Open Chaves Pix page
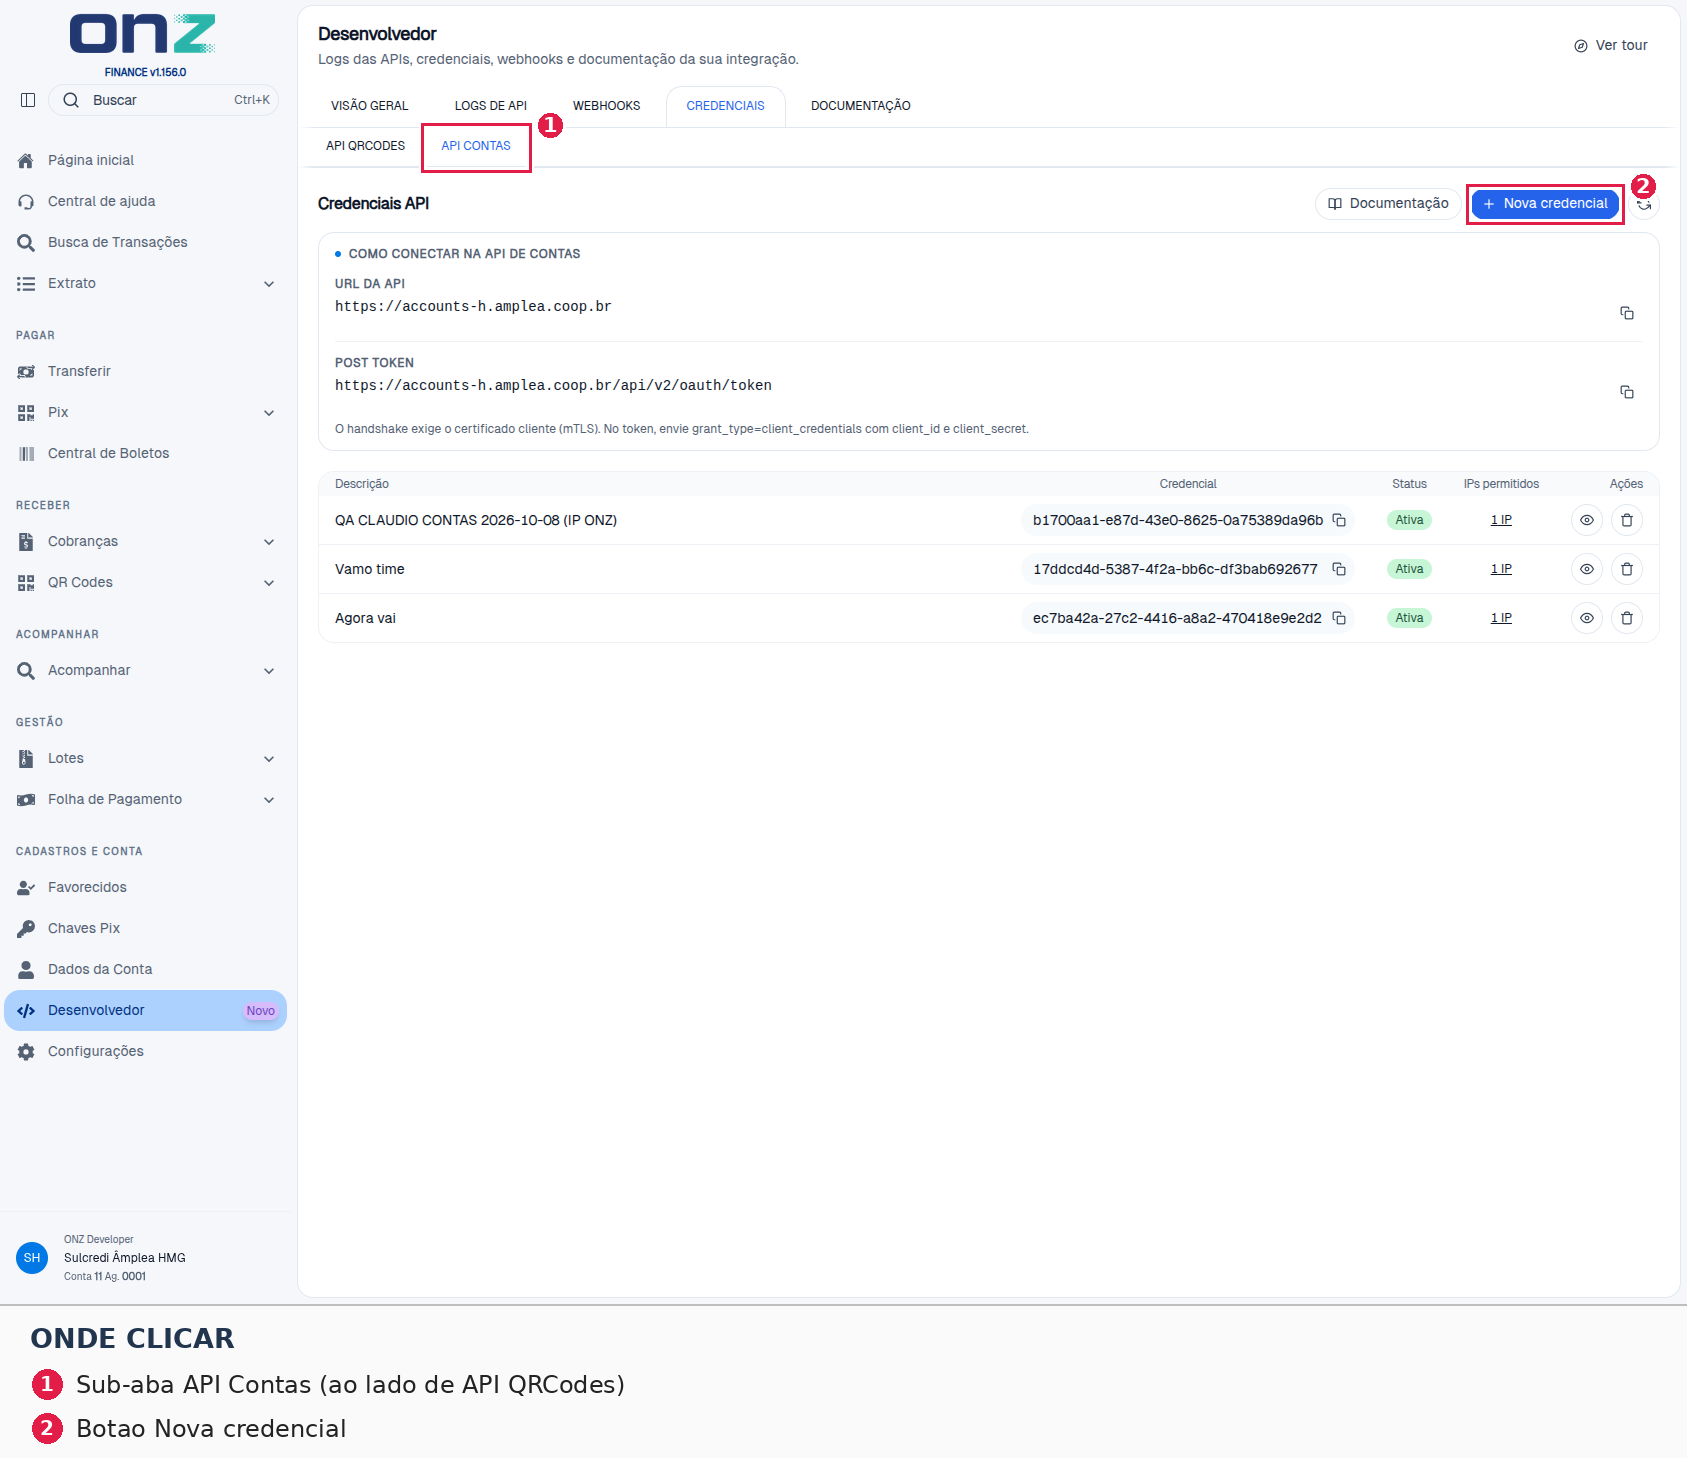This screenshot has width=1687, height=1458. tap(145, 928)
